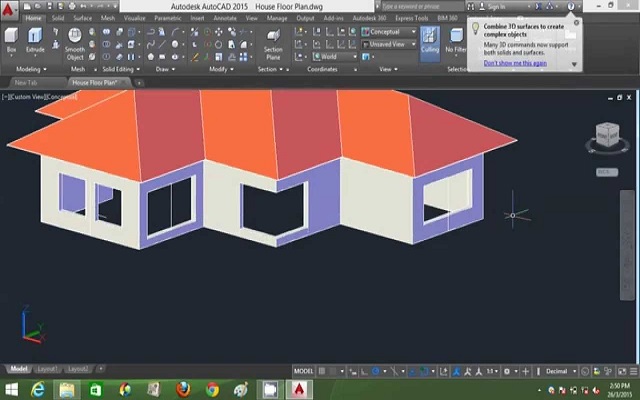This screenshot has height=400, width=640.
Task: Click the ViewCube in the viewport
Action: (607, 135)
